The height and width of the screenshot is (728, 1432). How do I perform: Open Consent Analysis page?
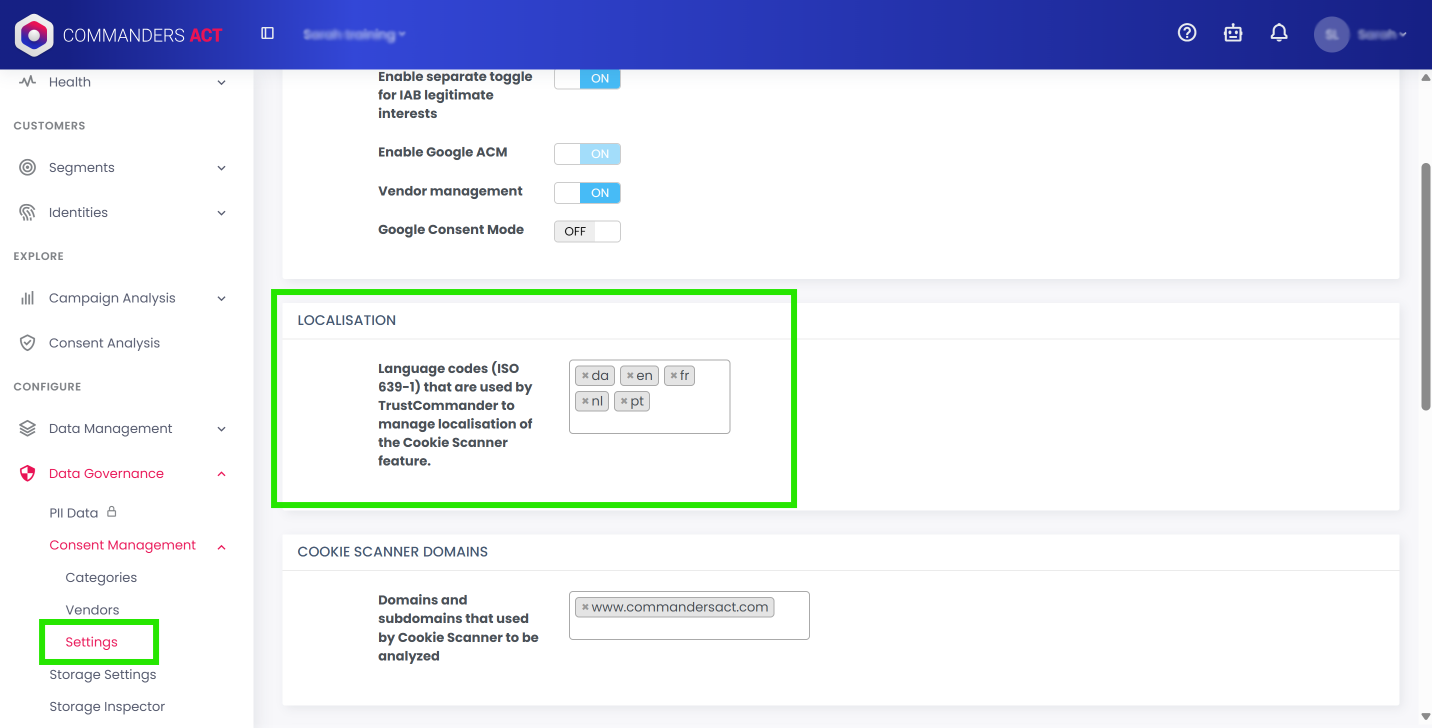click(x=104, y=343)
